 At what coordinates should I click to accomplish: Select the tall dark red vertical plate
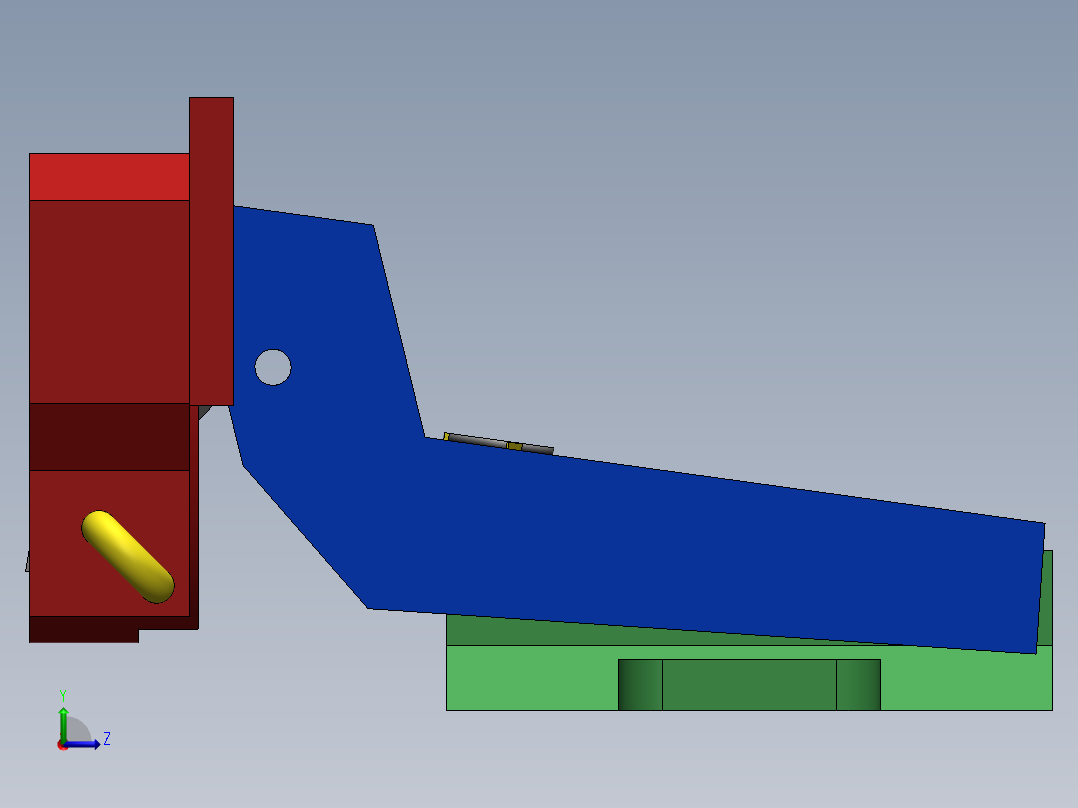212,251
